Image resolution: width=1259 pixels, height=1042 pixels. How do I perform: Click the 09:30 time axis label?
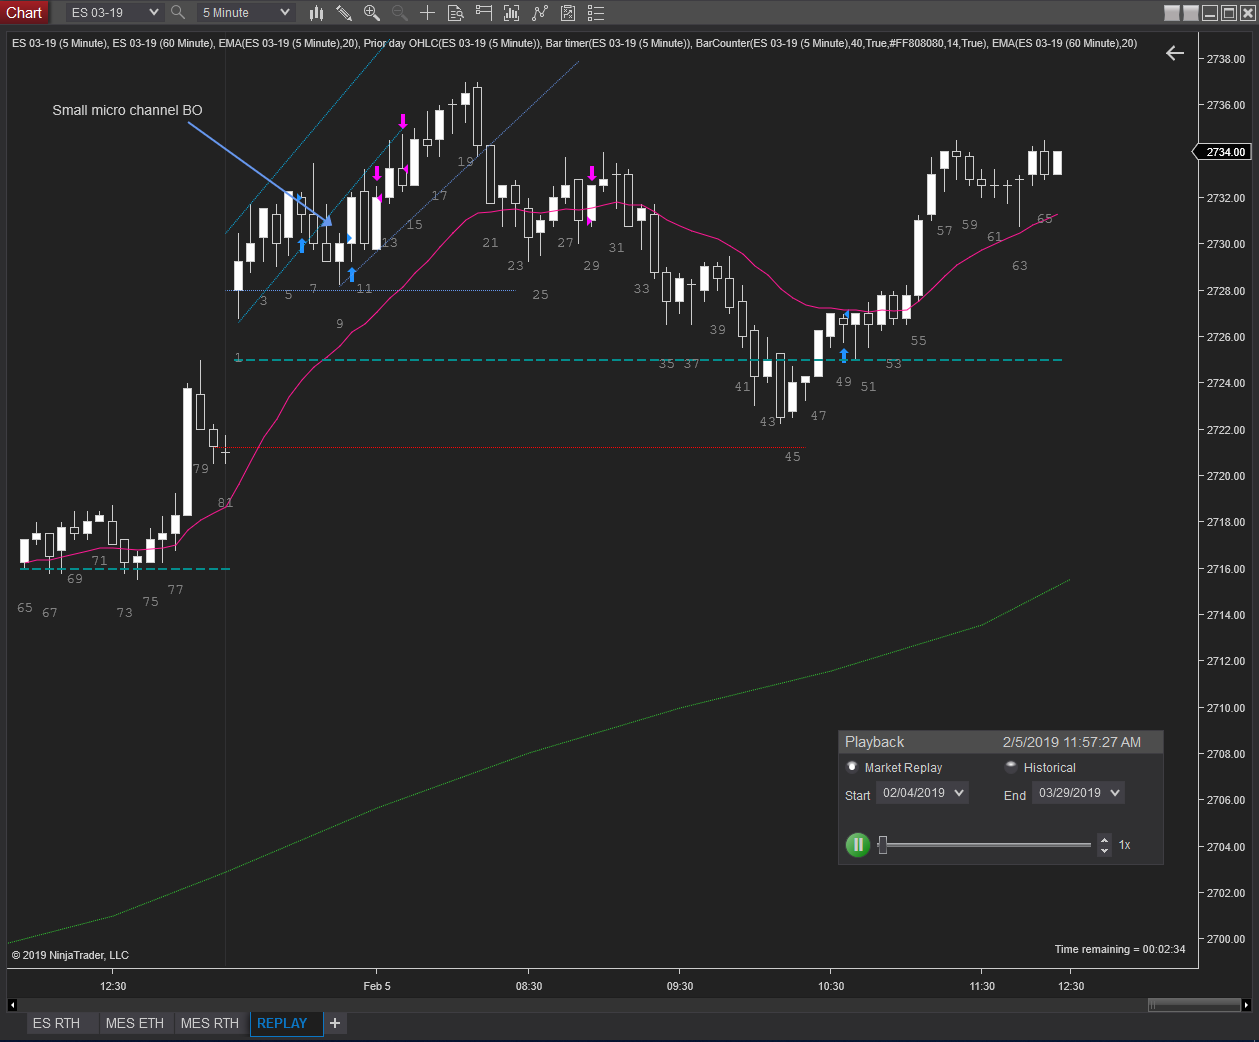pyautogui.click(x=680, y=986)
